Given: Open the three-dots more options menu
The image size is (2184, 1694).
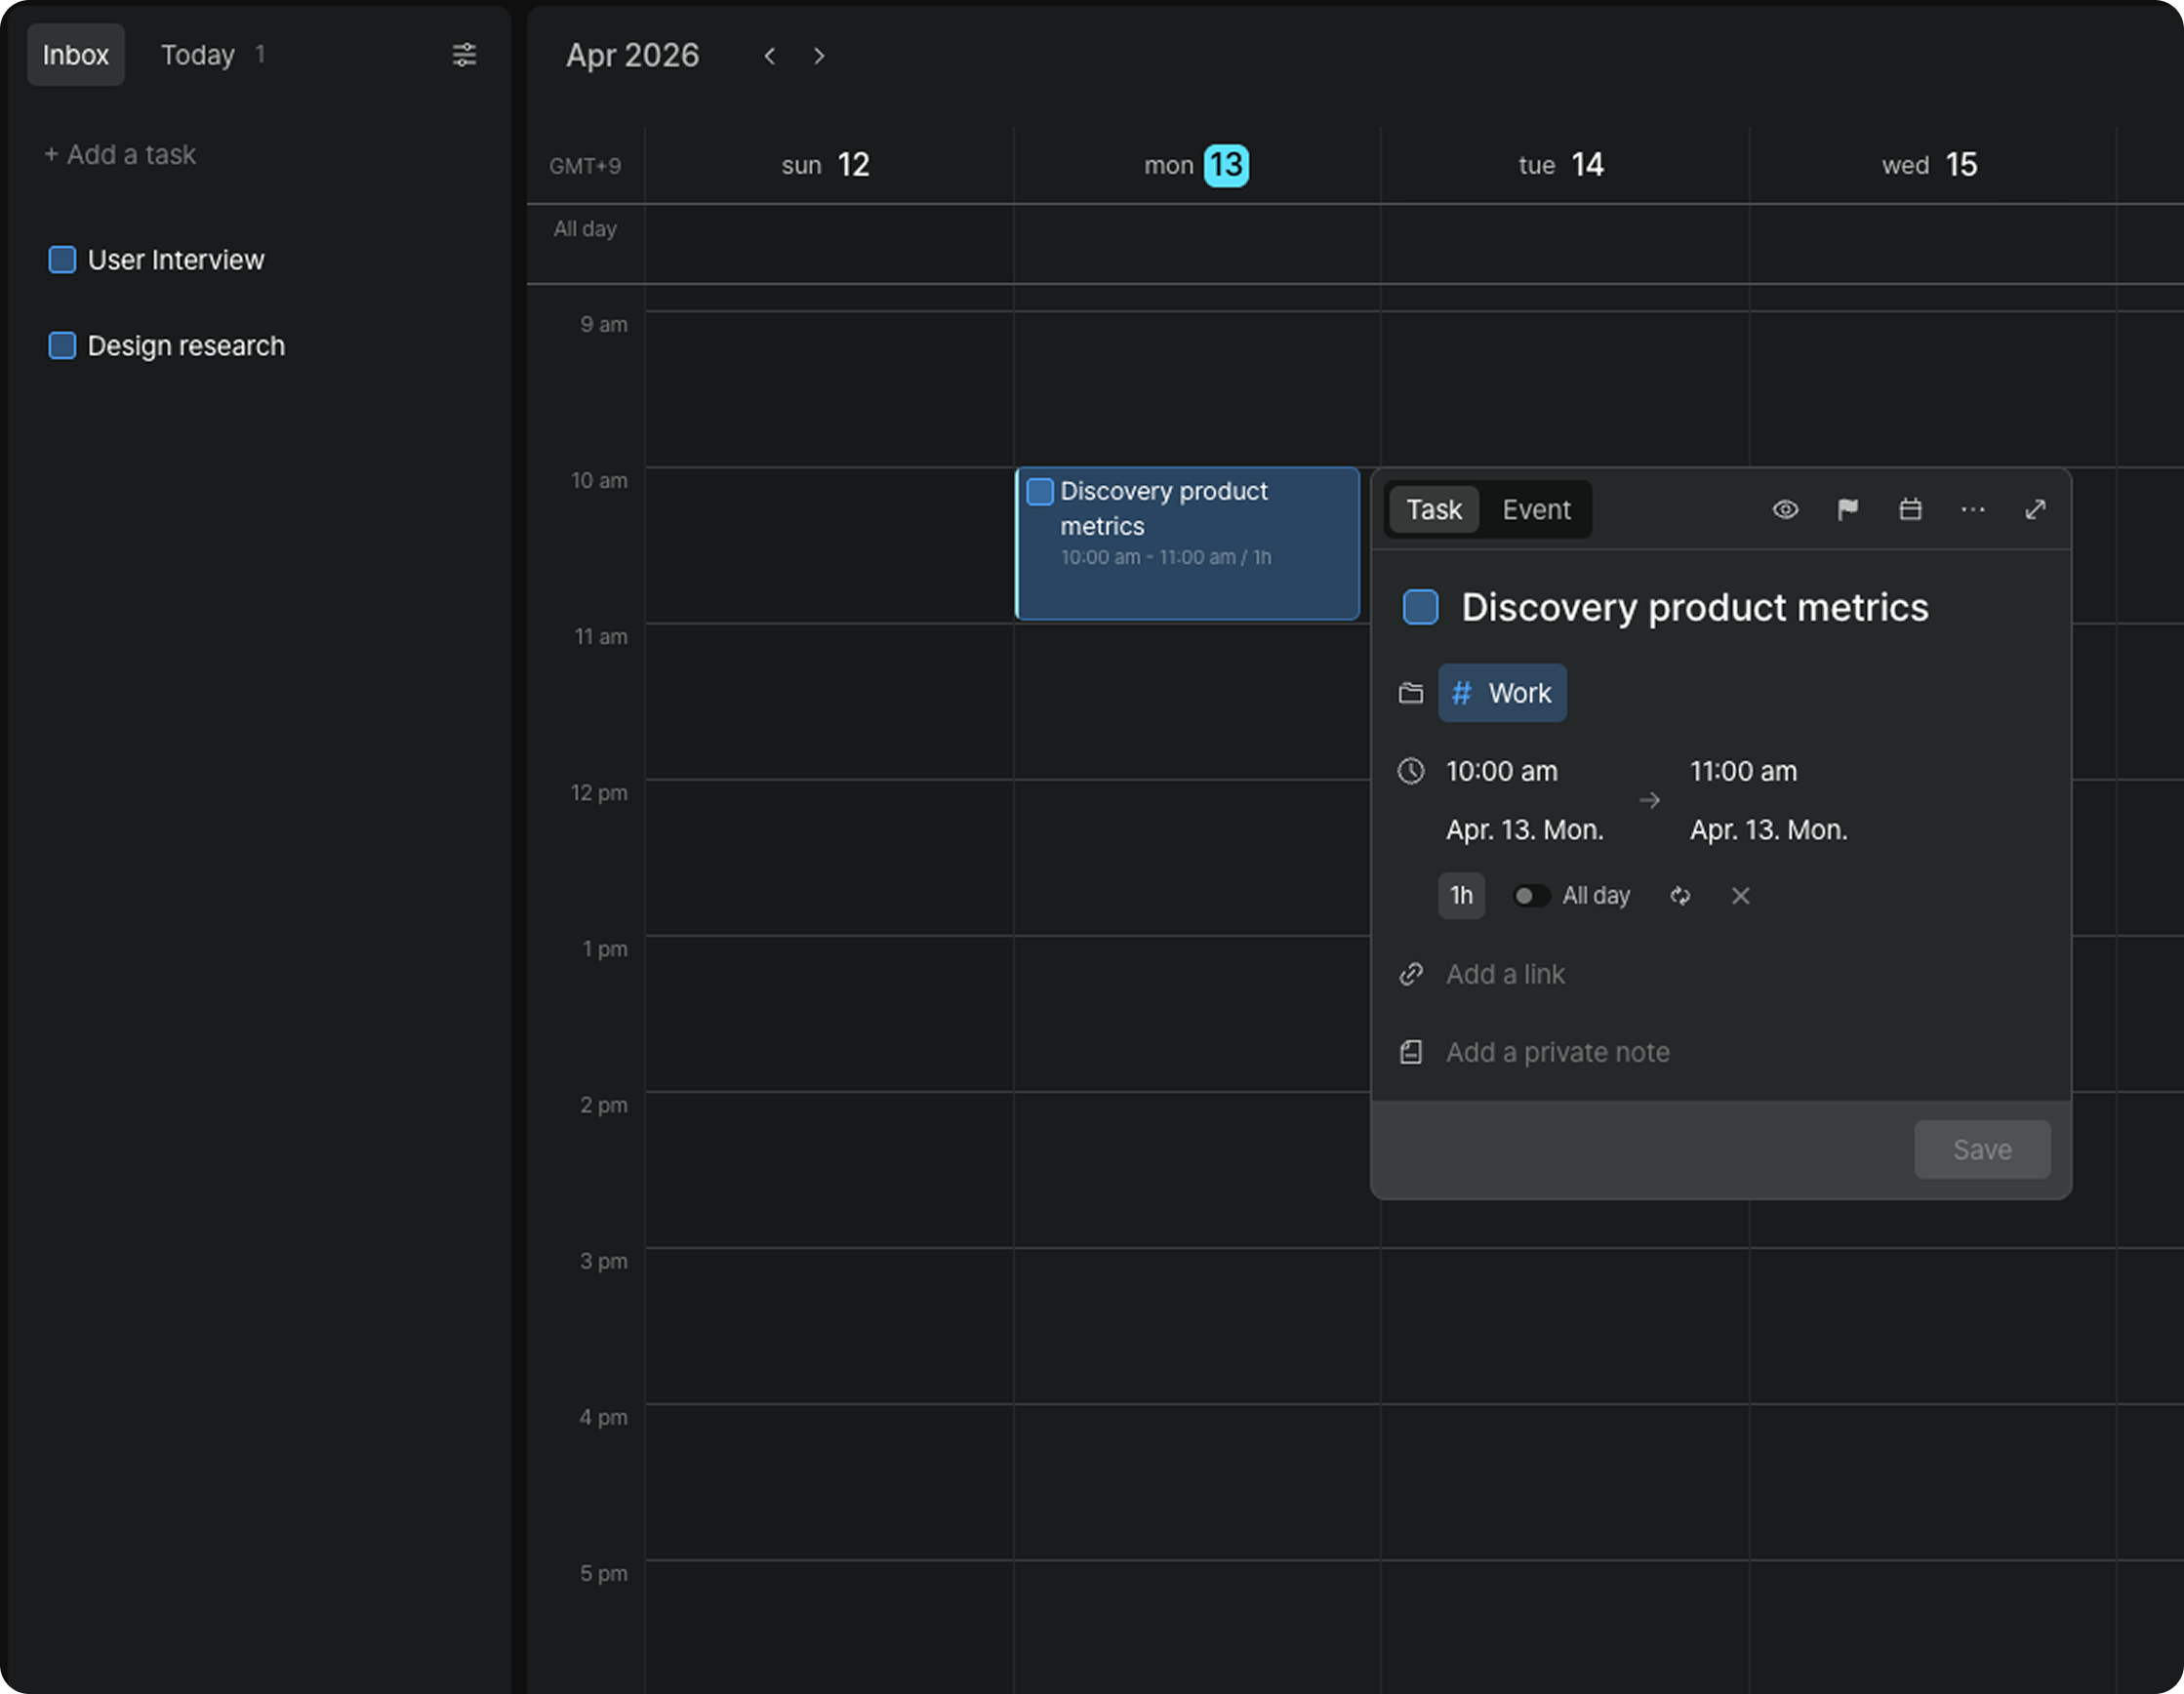Looking at the screenshot, I should click(1972, 510).
